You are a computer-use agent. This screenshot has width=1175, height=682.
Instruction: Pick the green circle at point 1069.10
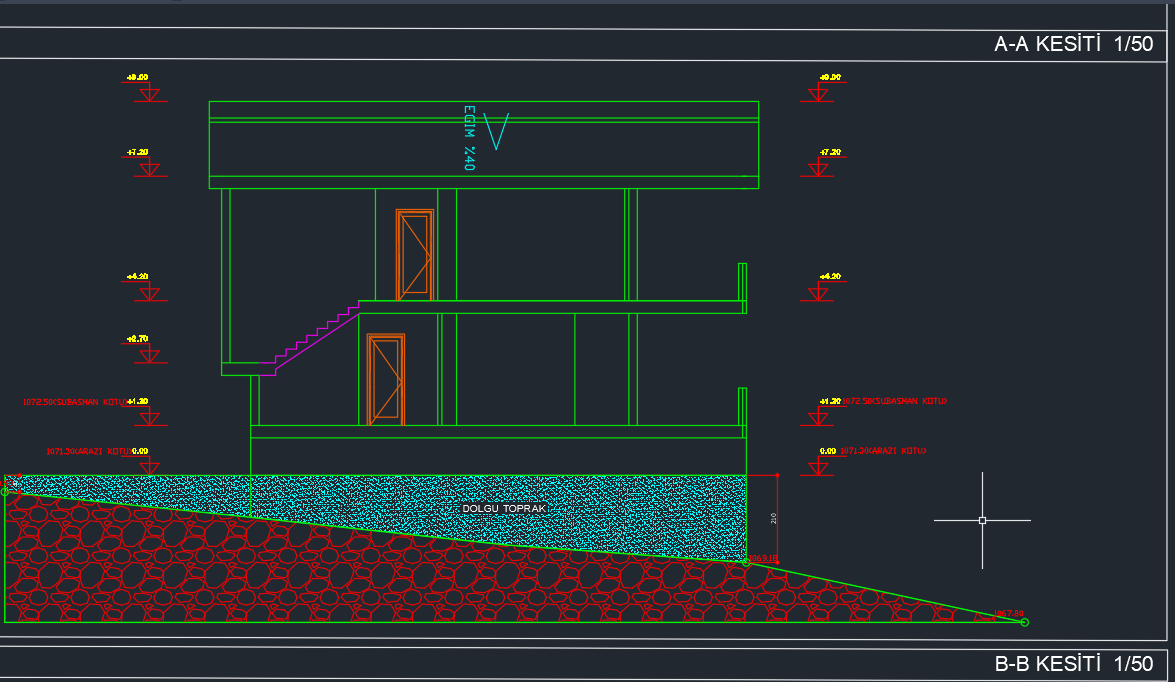click(746, 563)
